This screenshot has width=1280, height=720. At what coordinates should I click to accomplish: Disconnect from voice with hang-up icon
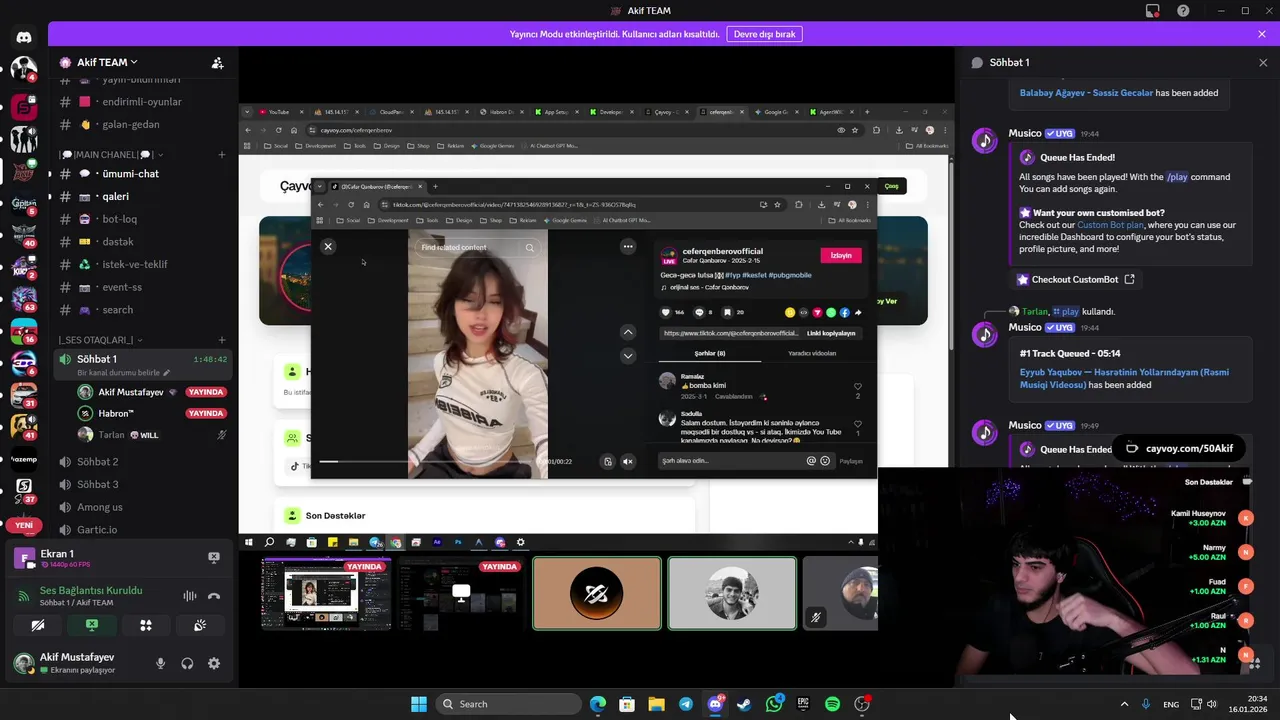(x=213, y=596)
